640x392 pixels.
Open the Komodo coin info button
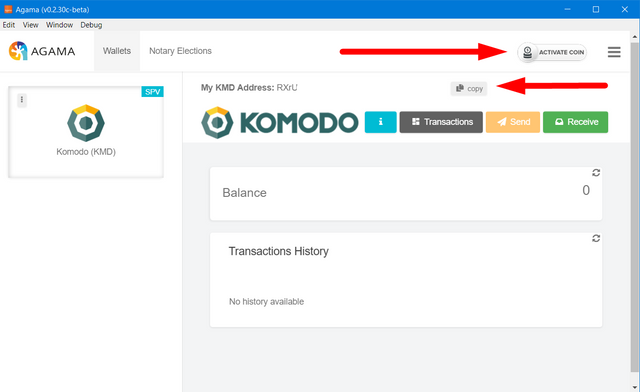coord(380,122)
